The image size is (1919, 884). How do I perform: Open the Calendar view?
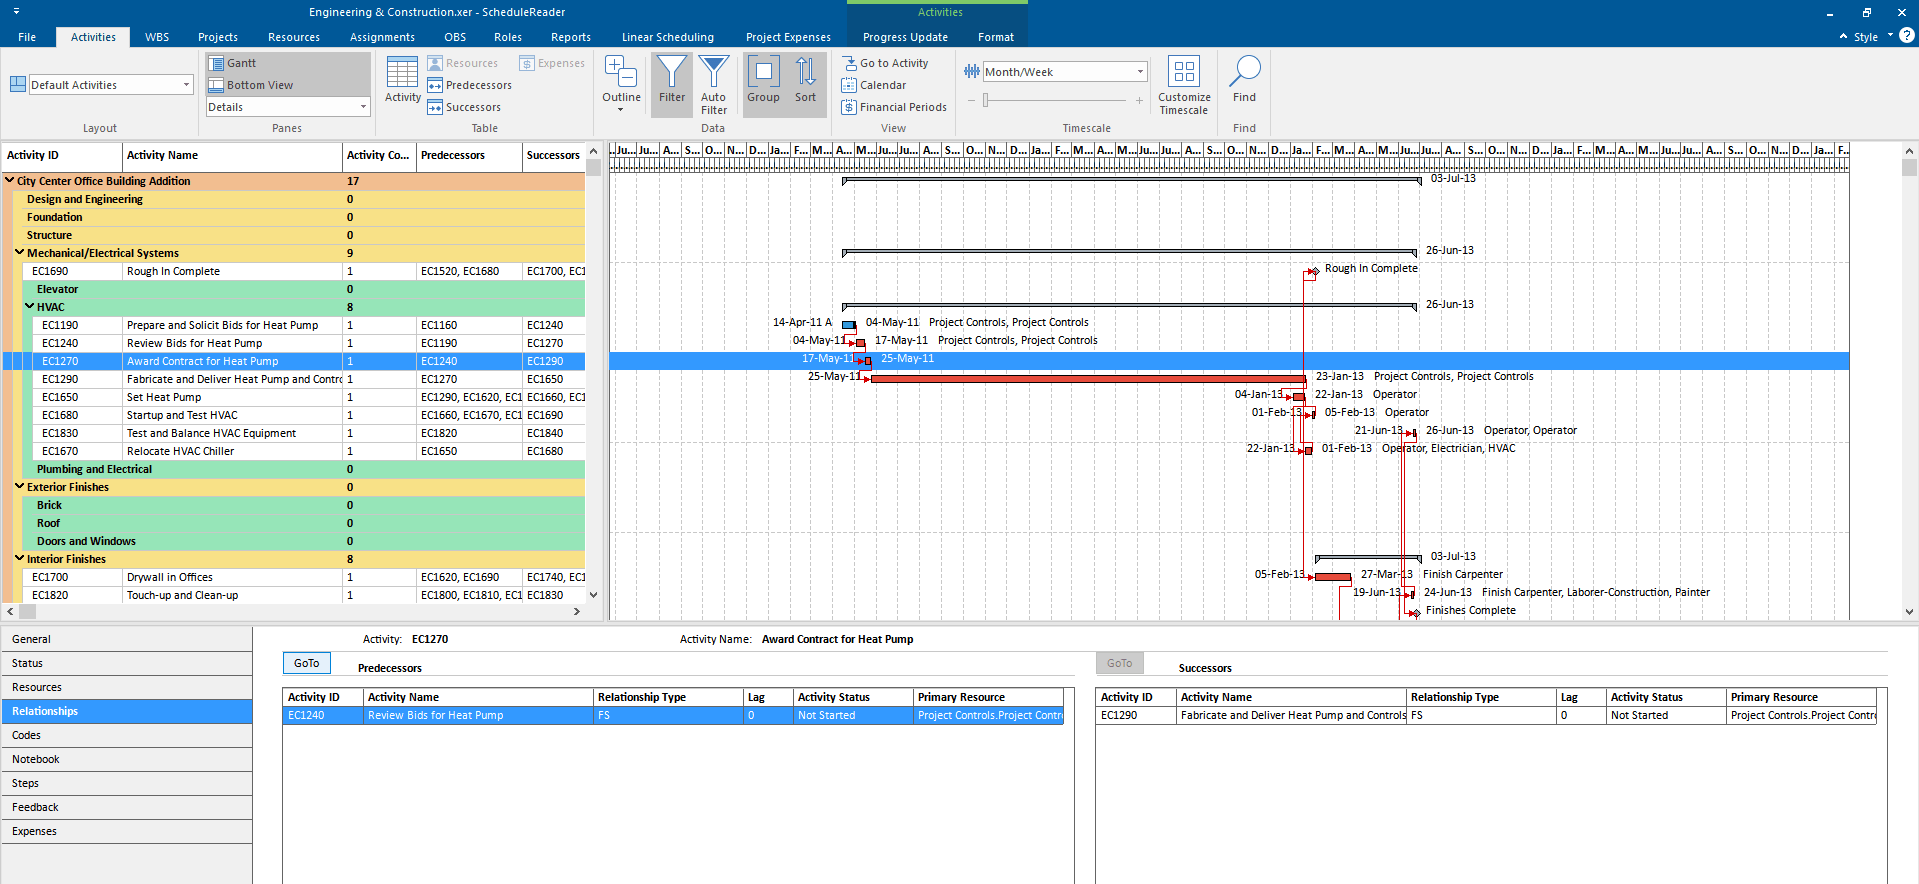[874, 85]
